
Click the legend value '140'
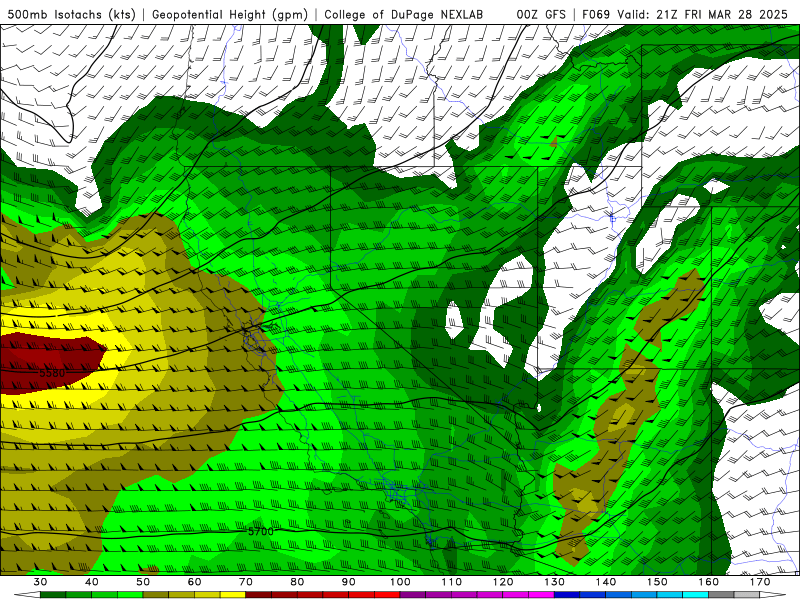tap(606, 582)
